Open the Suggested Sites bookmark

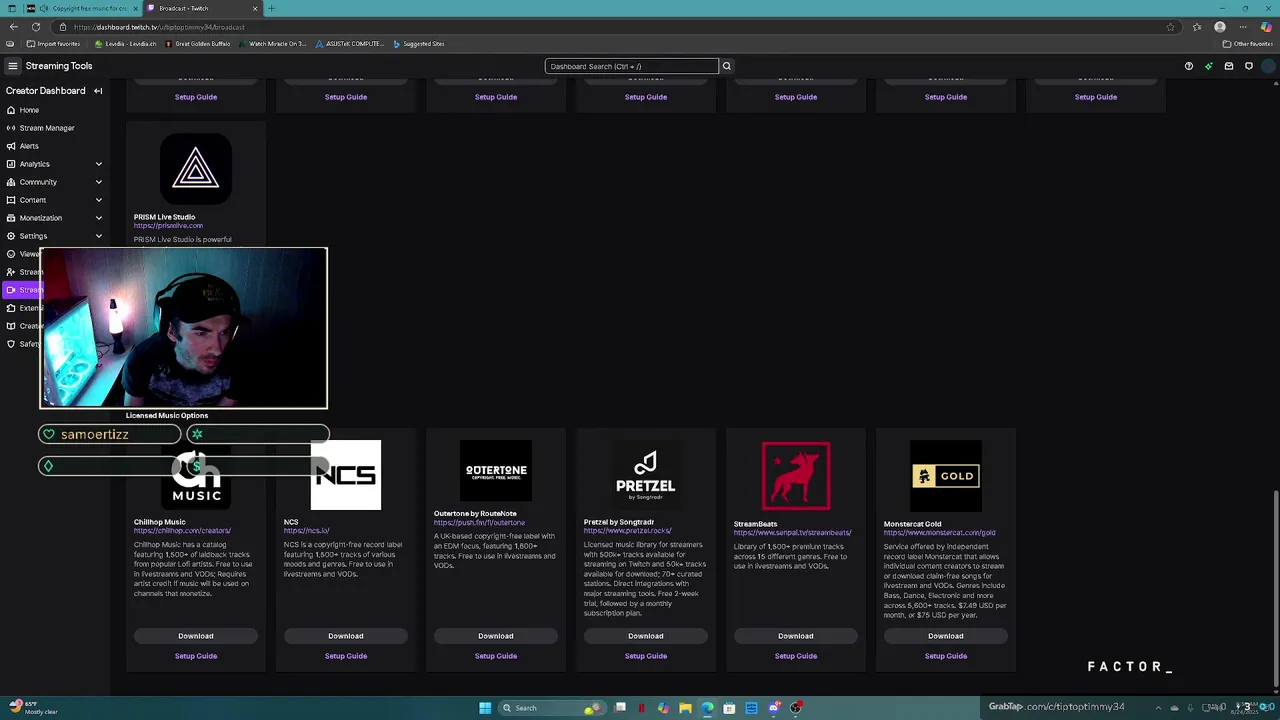tap(419, 44)
